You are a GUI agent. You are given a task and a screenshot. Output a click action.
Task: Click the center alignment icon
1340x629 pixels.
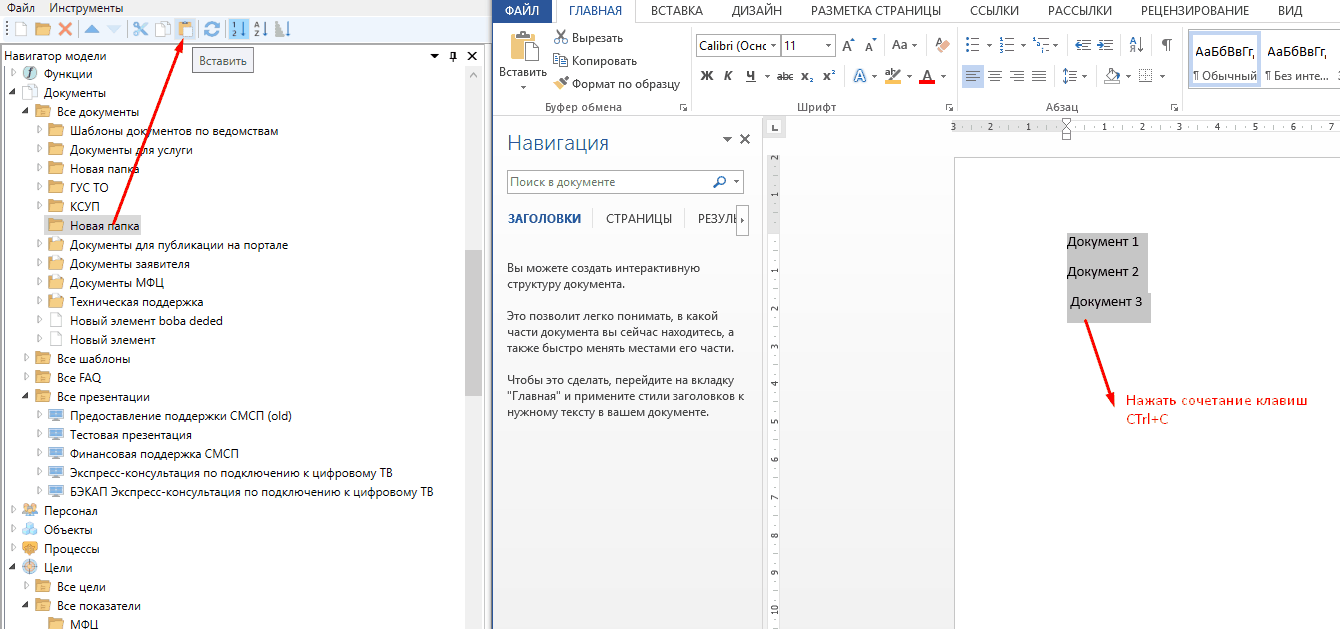pos(996,76)
